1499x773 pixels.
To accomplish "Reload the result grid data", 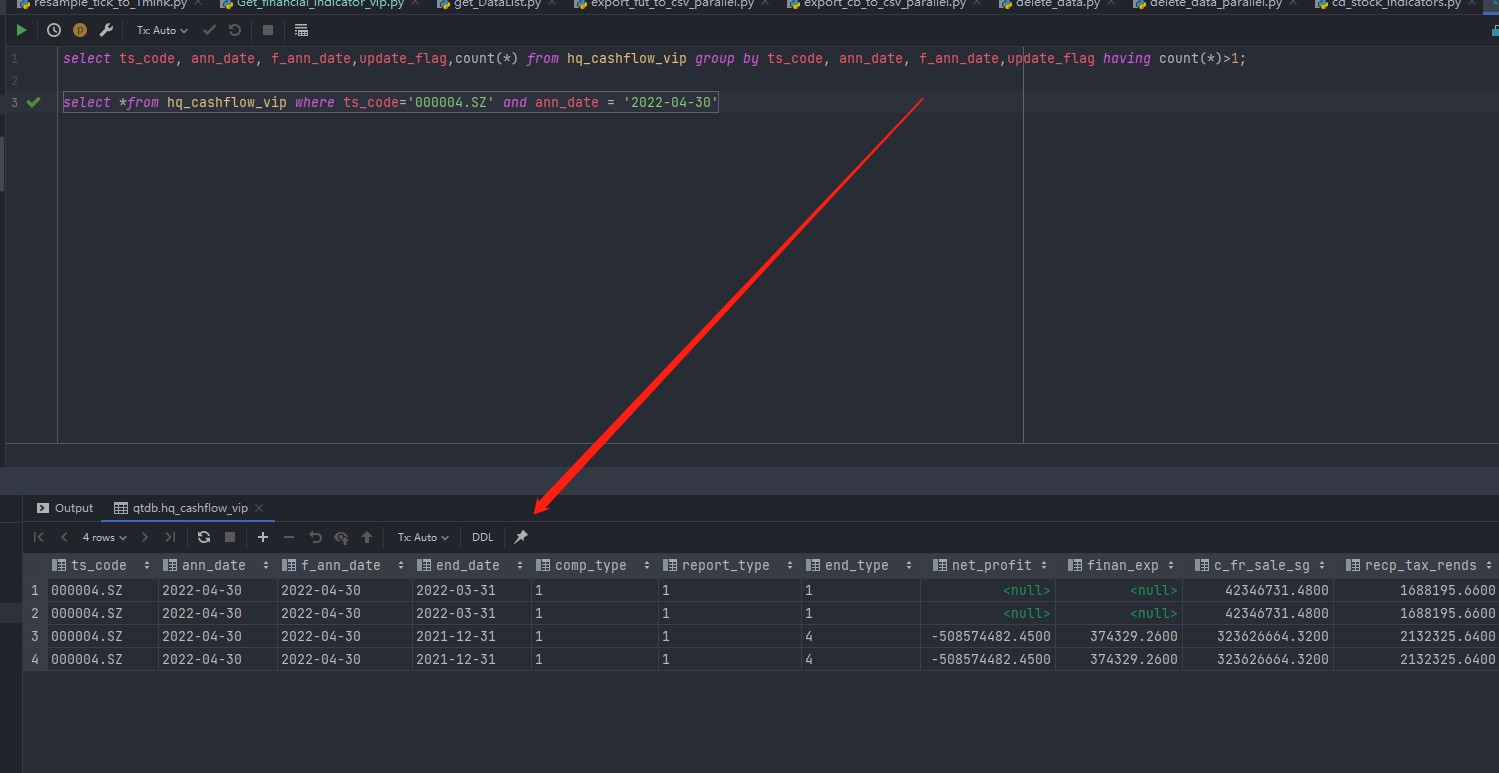I will click(x=204, y=537).
